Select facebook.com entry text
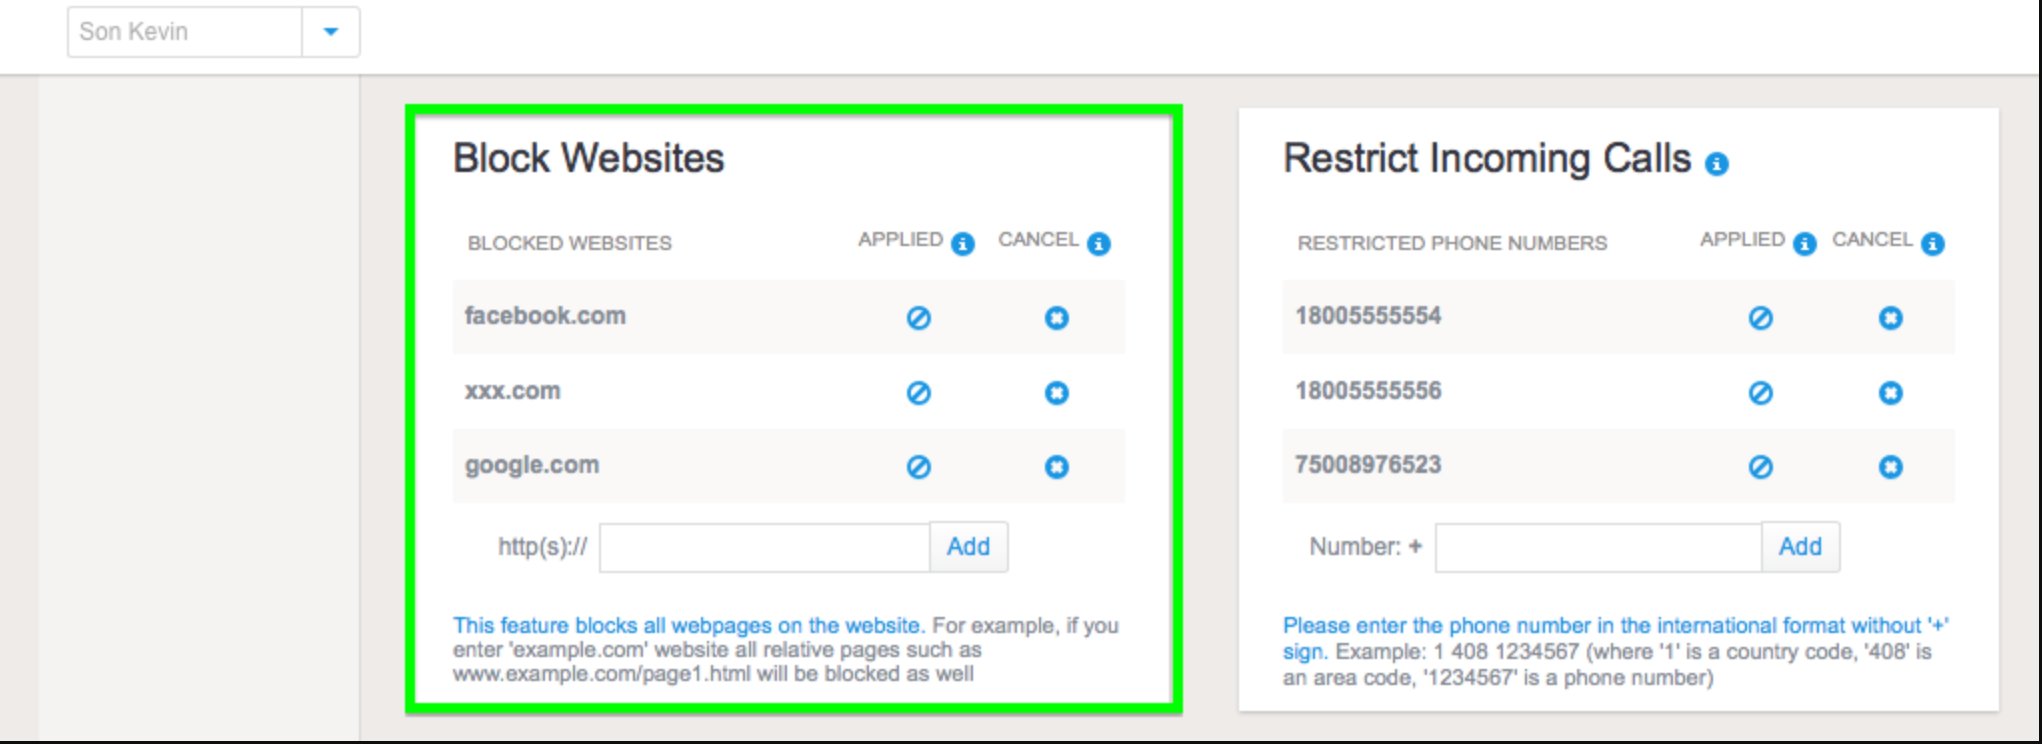The width and height of the screenshot is (2042, 744). [545, 316]
